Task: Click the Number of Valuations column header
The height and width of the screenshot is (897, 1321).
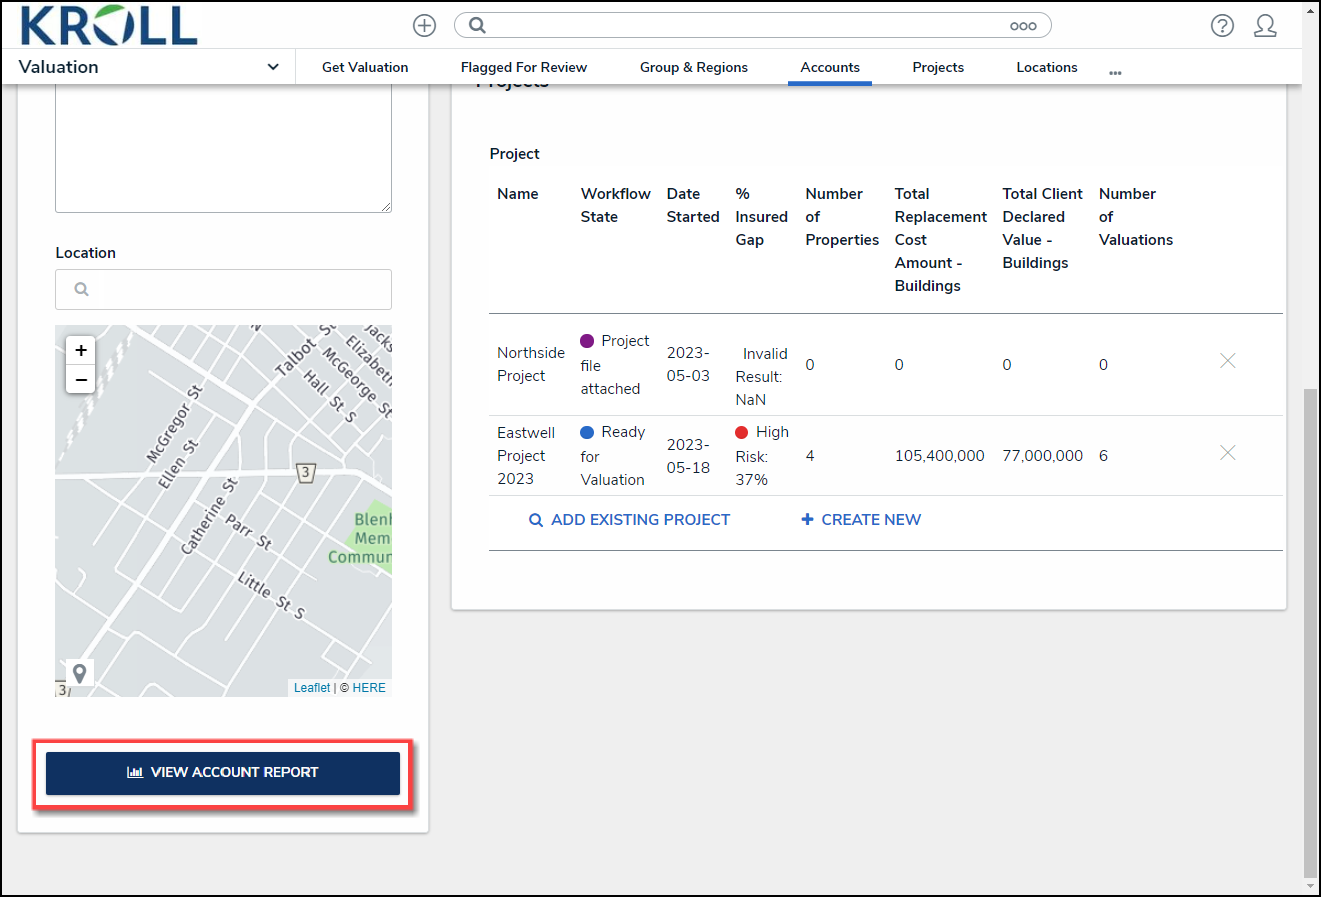Action: (x=1136, y=217)
